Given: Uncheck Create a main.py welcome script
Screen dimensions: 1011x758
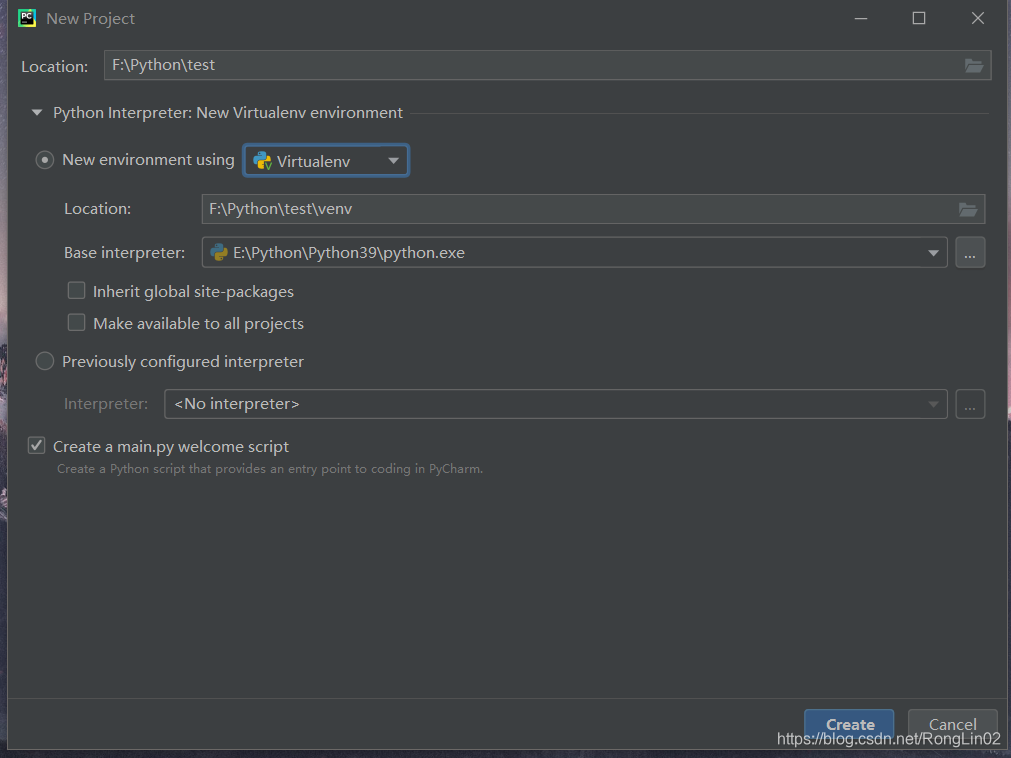Looking at the screenshot, I should click(37, 445).
